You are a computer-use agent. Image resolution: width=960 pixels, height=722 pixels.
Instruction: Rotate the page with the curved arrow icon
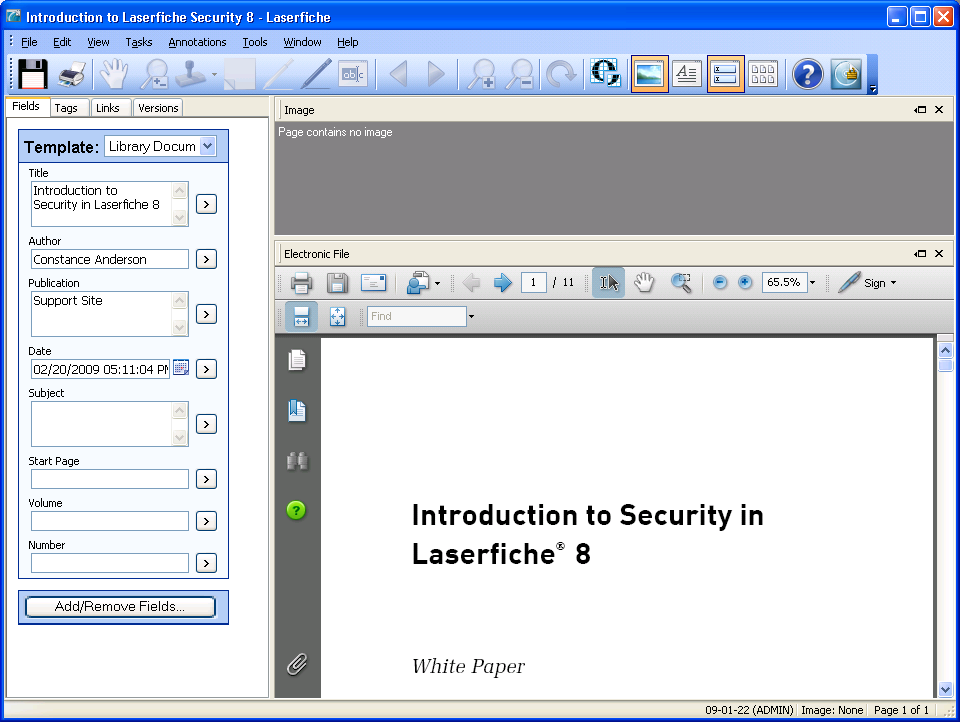point(561,75)
